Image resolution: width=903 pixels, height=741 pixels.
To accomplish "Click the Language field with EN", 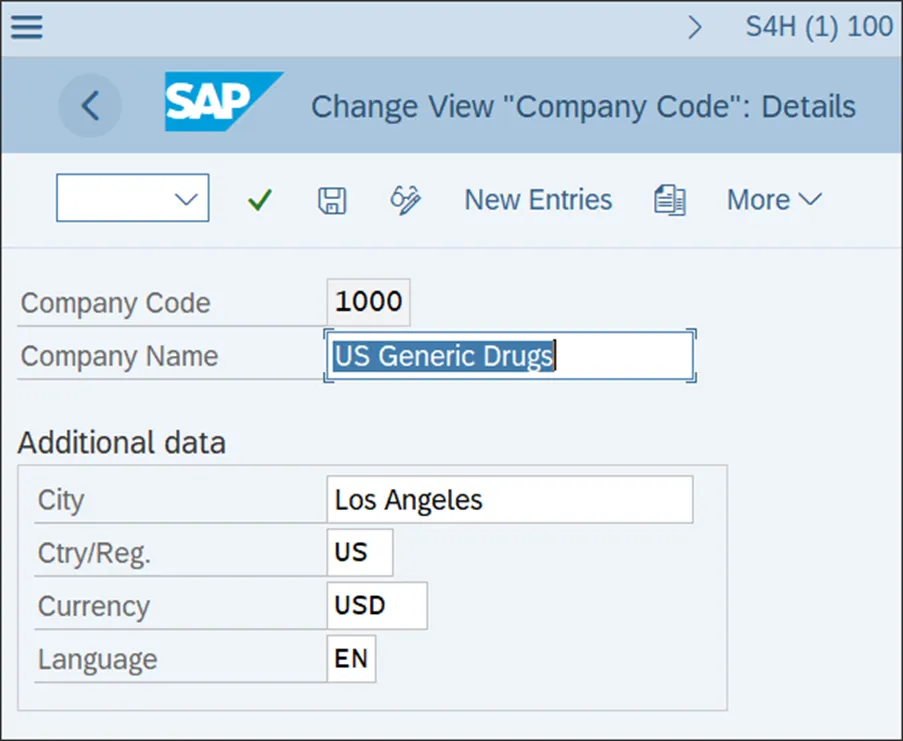I will pyautogui.click(x=351, y=659).
